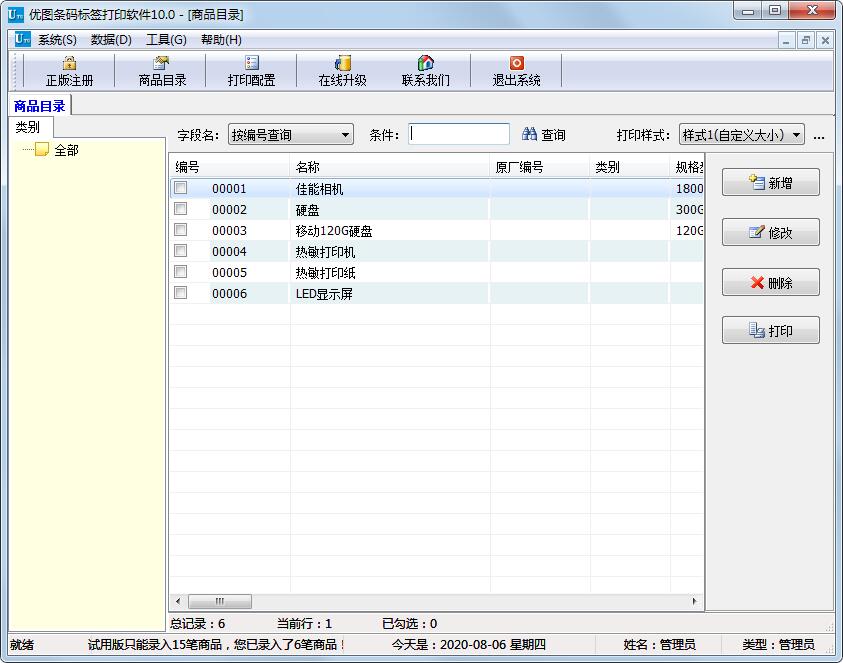This screenshot has height=663, width=843.
Task: Click the 新增 add button
Action: tap(770, 182)
